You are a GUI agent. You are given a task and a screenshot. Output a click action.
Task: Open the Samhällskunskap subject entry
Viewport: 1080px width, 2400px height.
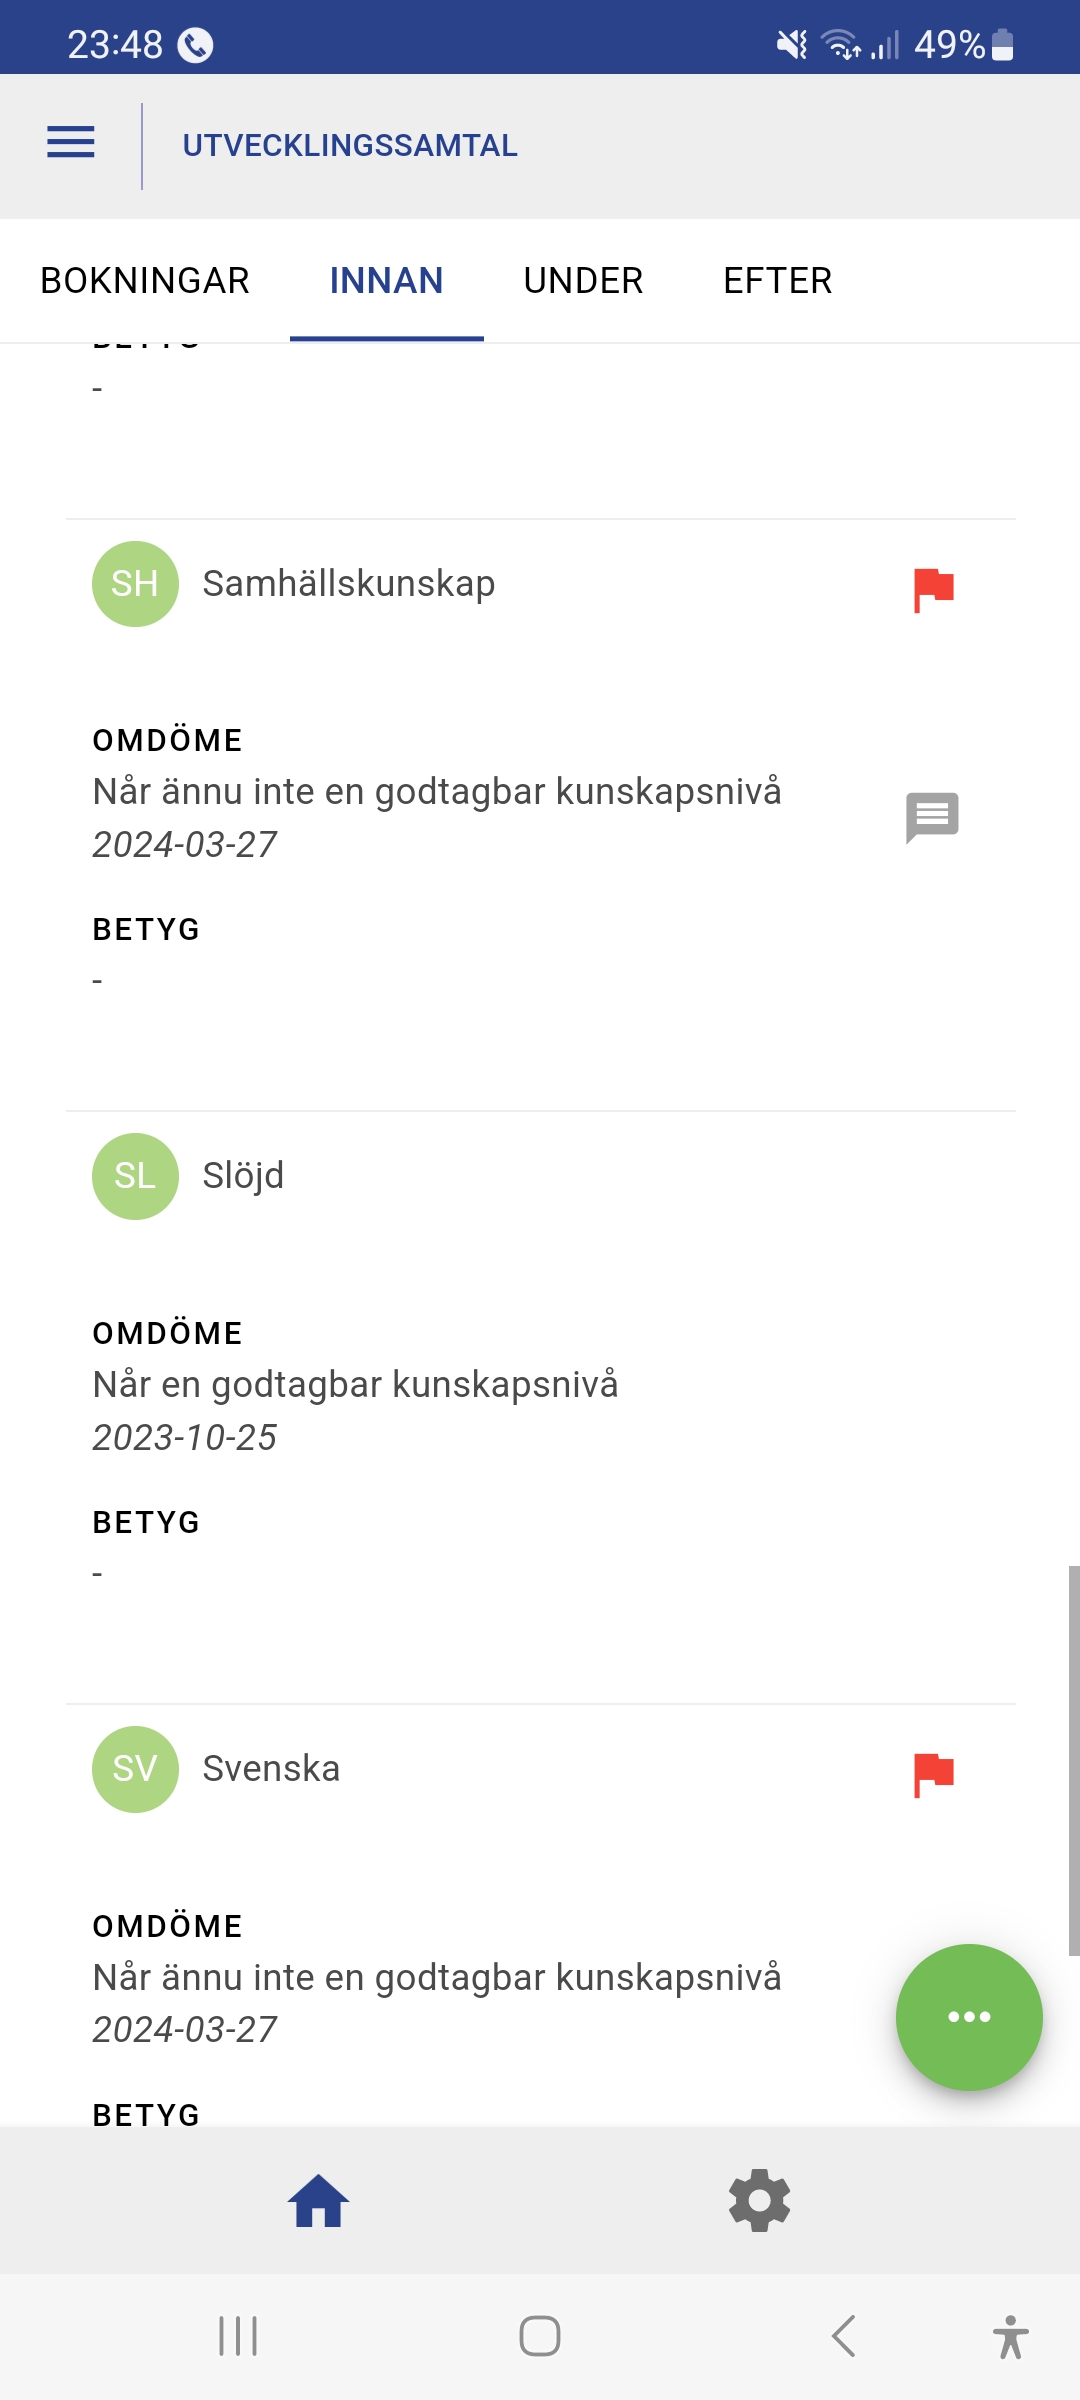pyautogui.click(x=348, y=584)
